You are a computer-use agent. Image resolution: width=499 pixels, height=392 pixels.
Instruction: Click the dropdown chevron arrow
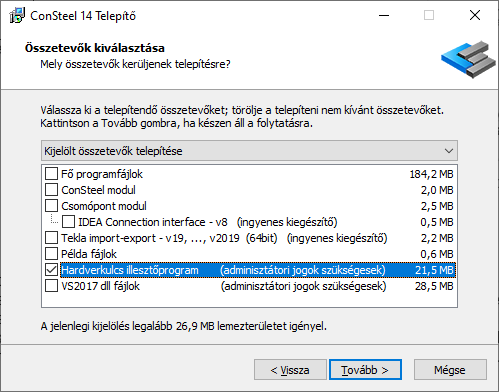[x=449, y=151]
